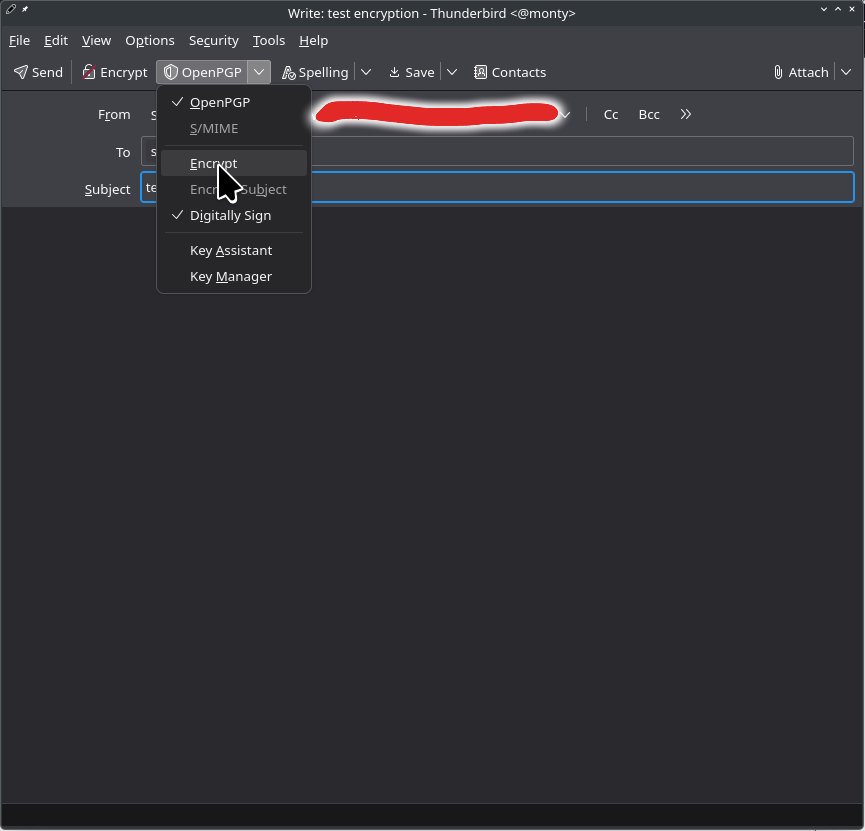Image resolution: width=865 pixels, height=831 pixels.
Task: Click into the Subject text field
Action: pyautogui.click(x=580, y=188)
